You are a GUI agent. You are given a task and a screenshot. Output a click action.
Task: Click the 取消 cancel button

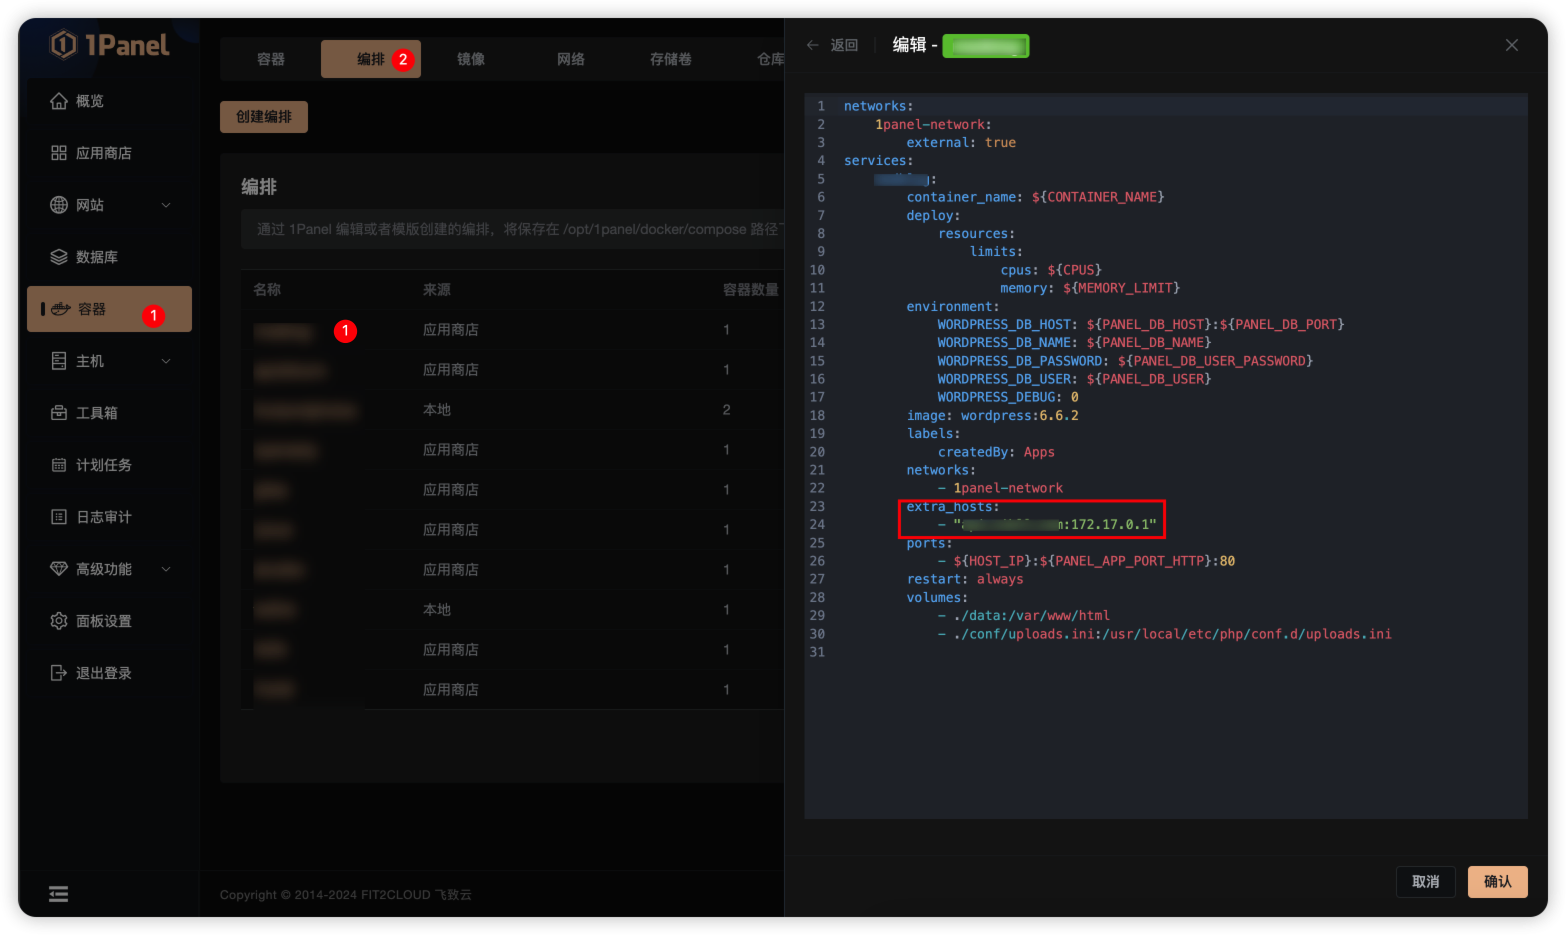point(1426,881)
